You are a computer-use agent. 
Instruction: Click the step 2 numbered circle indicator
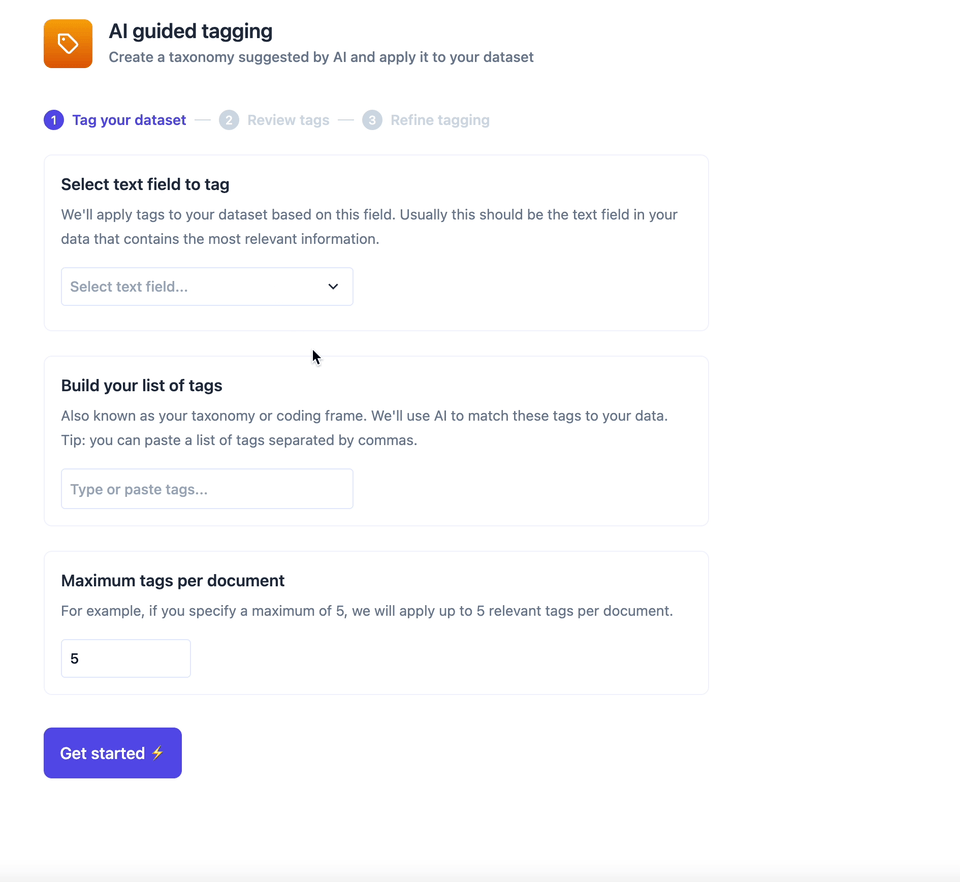[x=228, y=119]
